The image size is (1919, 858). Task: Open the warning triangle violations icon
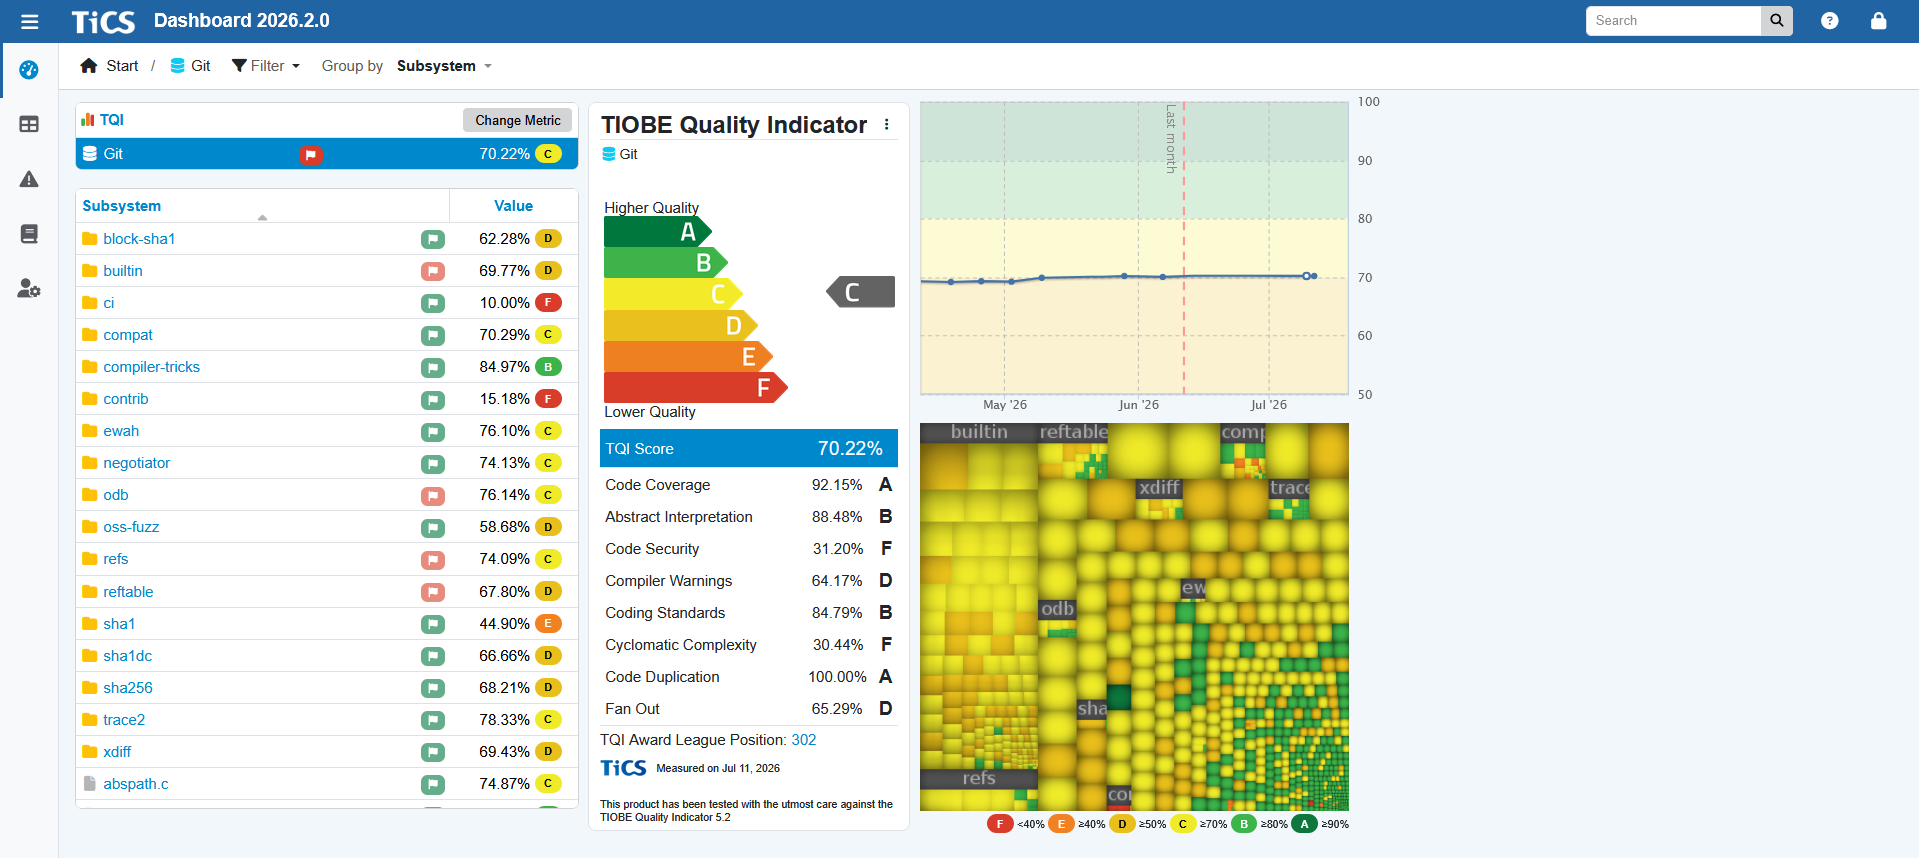(29, 179)
